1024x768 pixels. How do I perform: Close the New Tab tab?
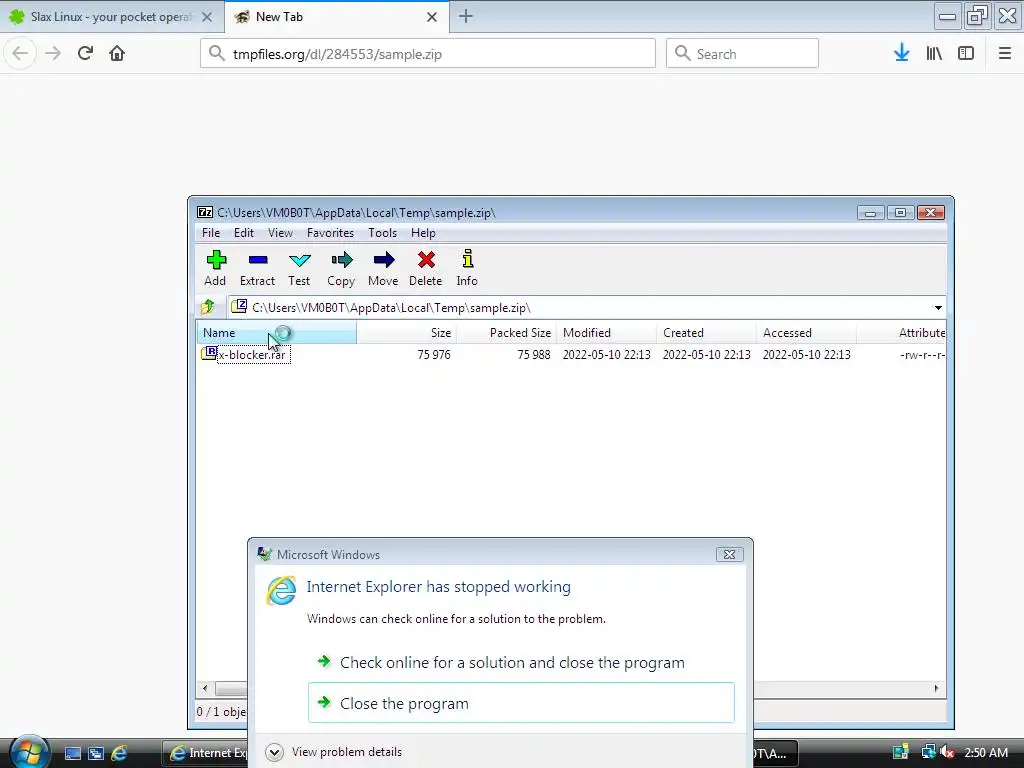[x=432, y=17]
